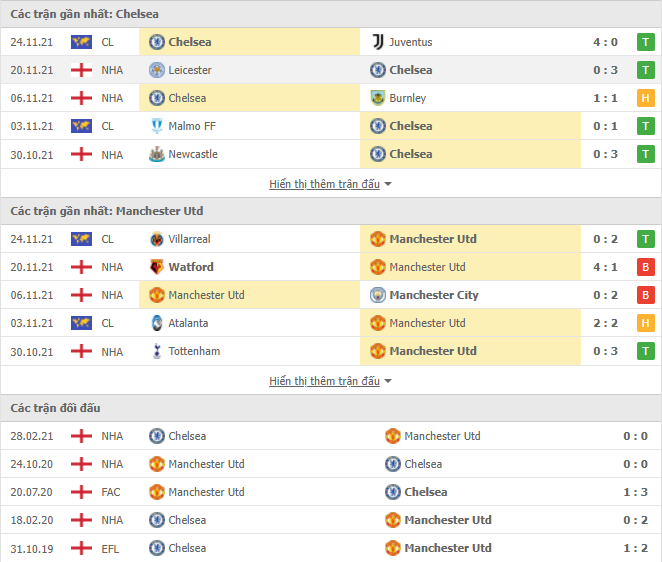The image size is (662, 562).
Task: Expand more Manchester Utd matches list
Action: [325, 381]
